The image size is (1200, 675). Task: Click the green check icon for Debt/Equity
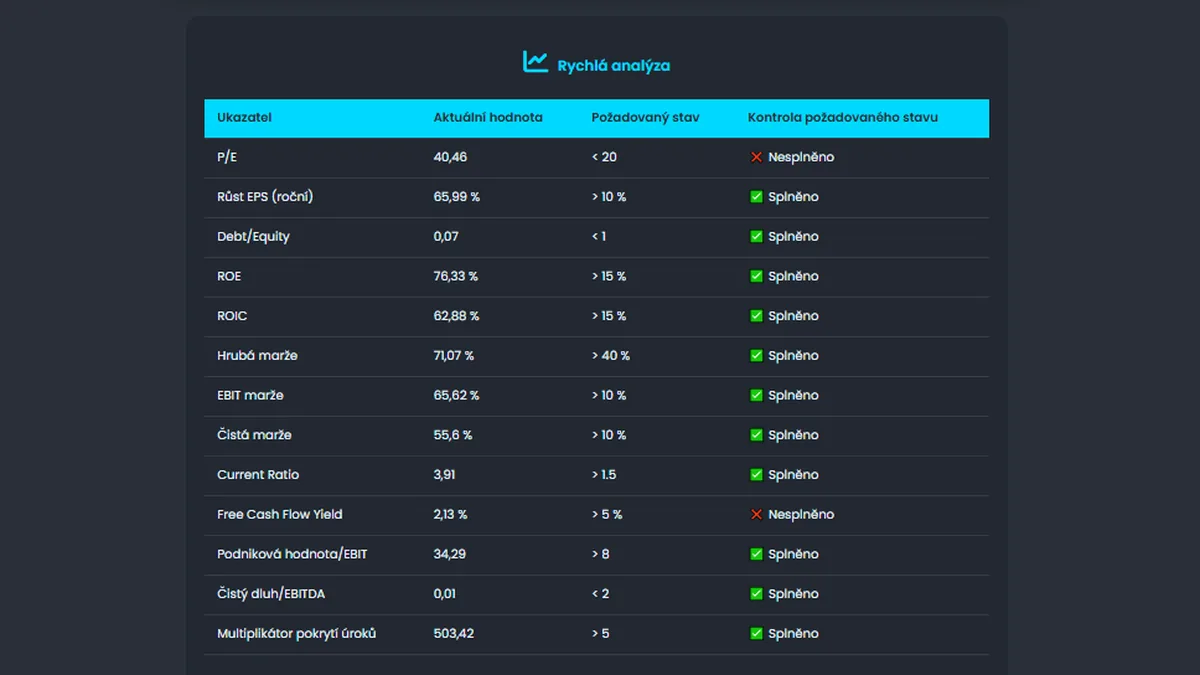(757, 237)
